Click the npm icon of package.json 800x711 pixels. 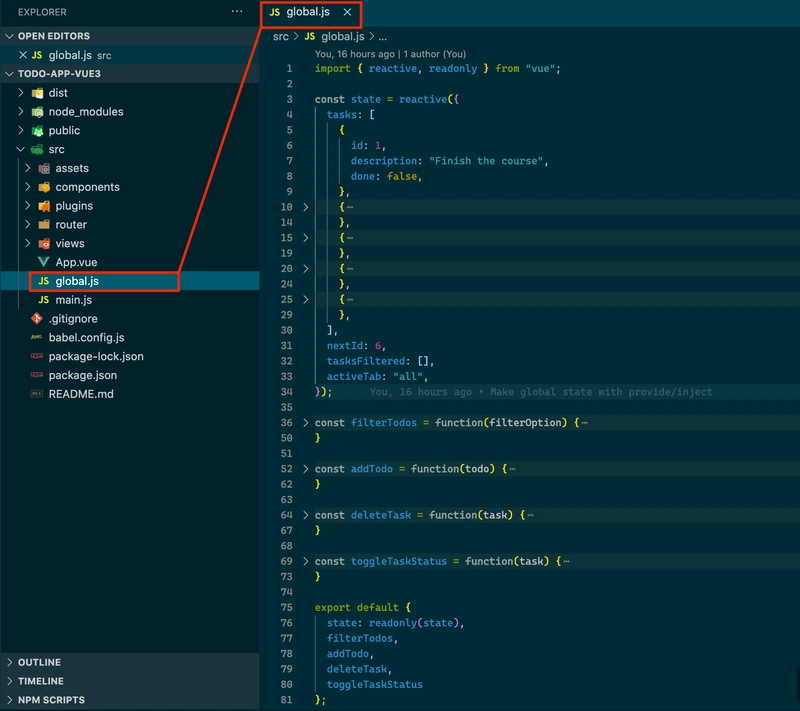click(x=37, y=375)
